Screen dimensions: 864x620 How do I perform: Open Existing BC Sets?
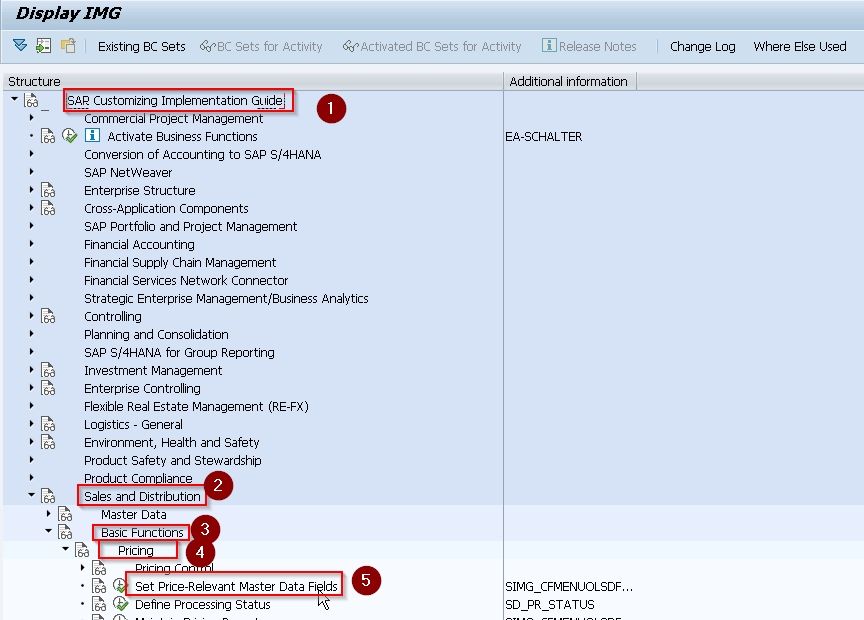point(142,46)
